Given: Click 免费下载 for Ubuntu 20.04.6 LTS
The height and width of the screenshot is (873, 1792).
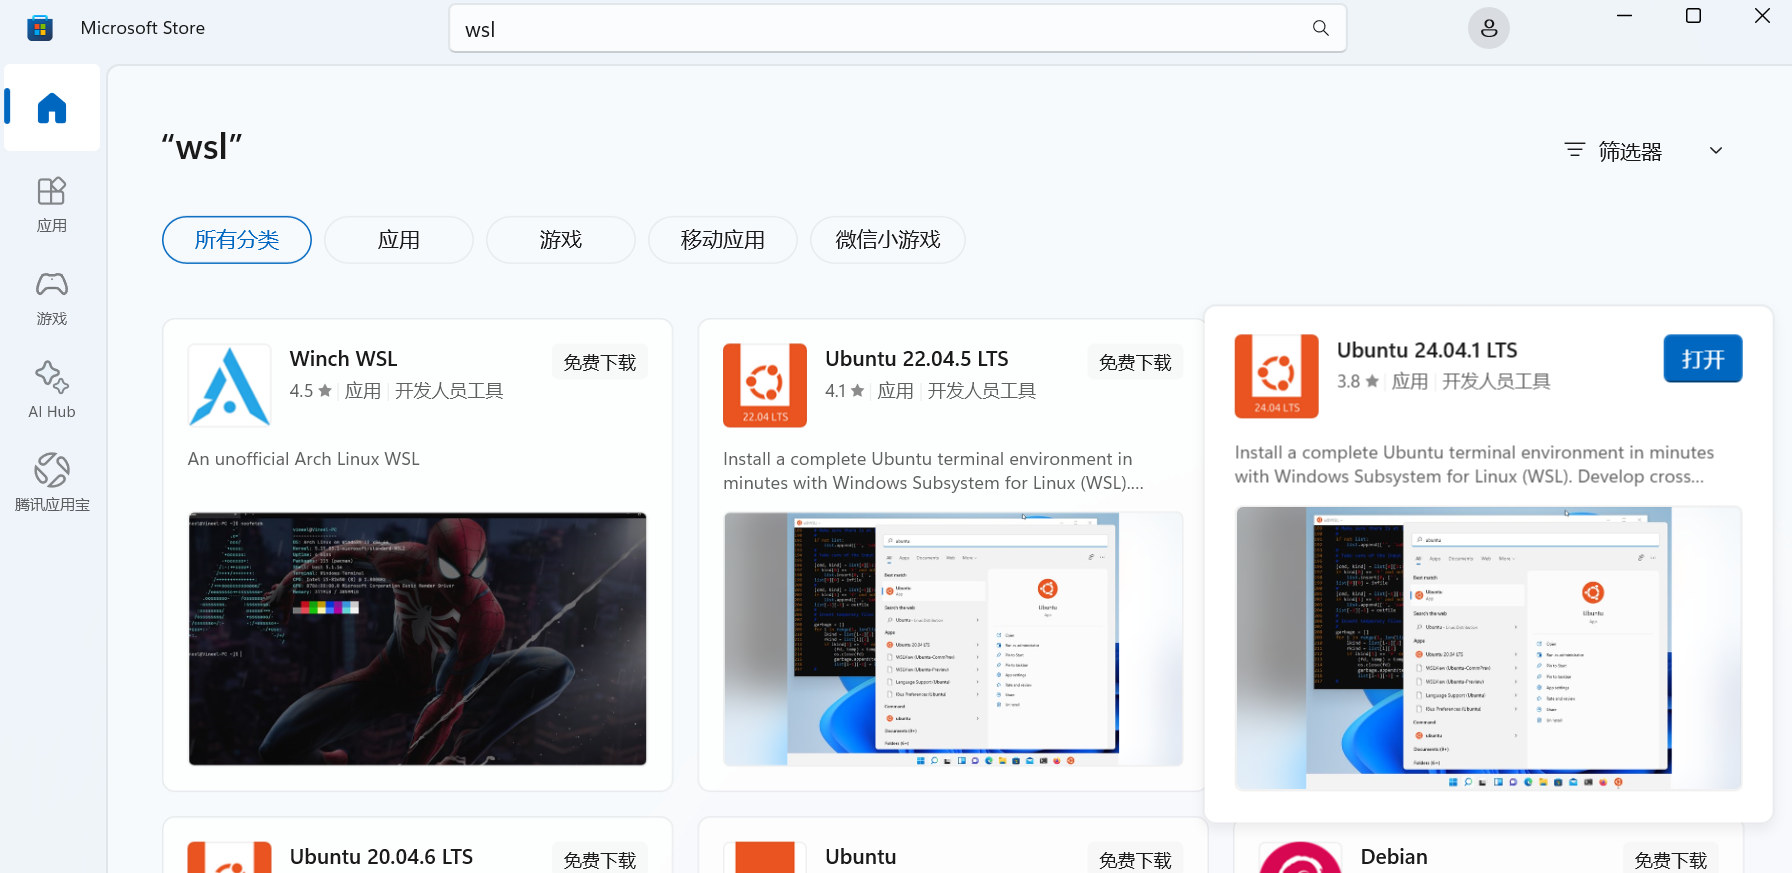Looking at the screenshot, I should (600, 859).
